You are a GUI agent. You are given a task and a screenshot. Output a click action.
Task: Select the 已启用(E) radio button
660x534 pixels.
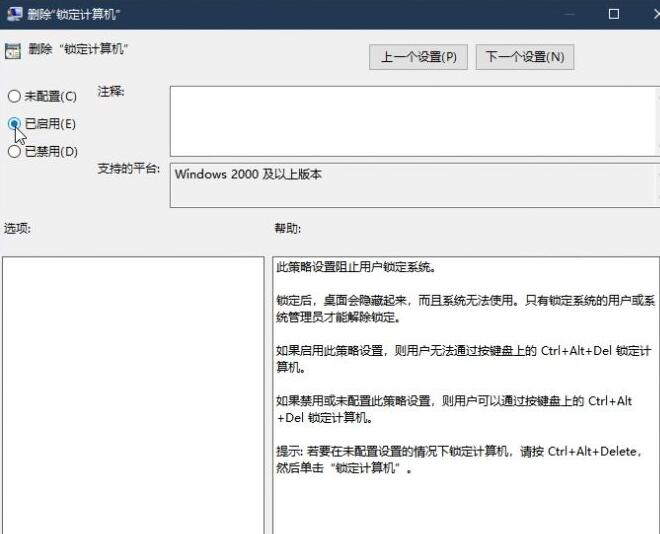[14, 124]
